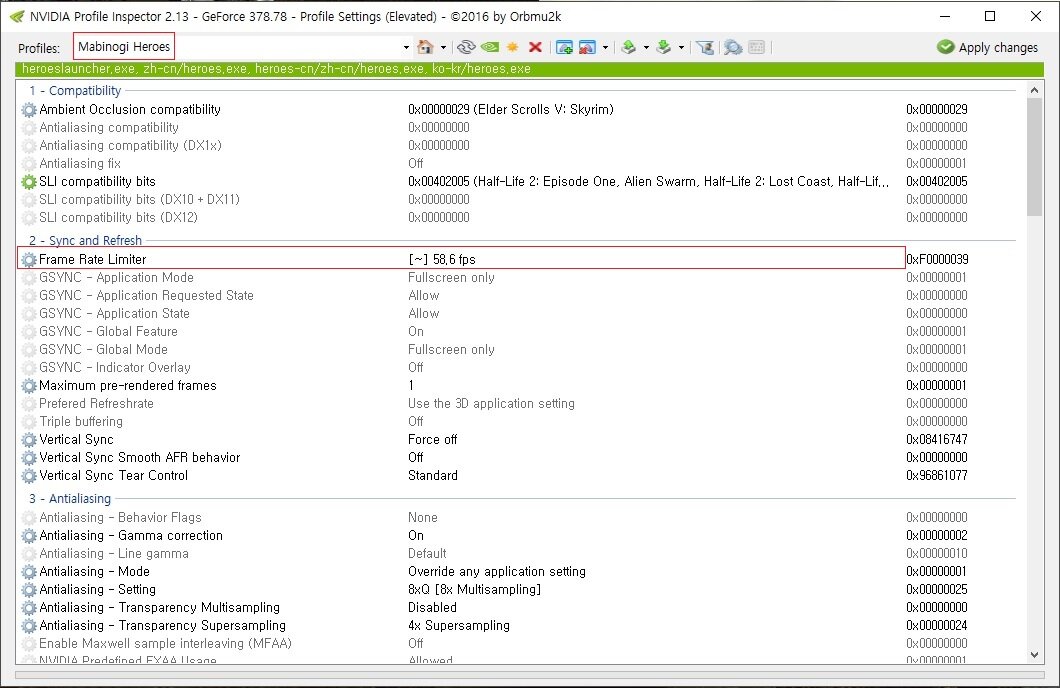This screenshot has width=1060, height=688.
Task: Click gear icon for Antialiasing - Transparency Multisampling
Action: tap(28, 608)
